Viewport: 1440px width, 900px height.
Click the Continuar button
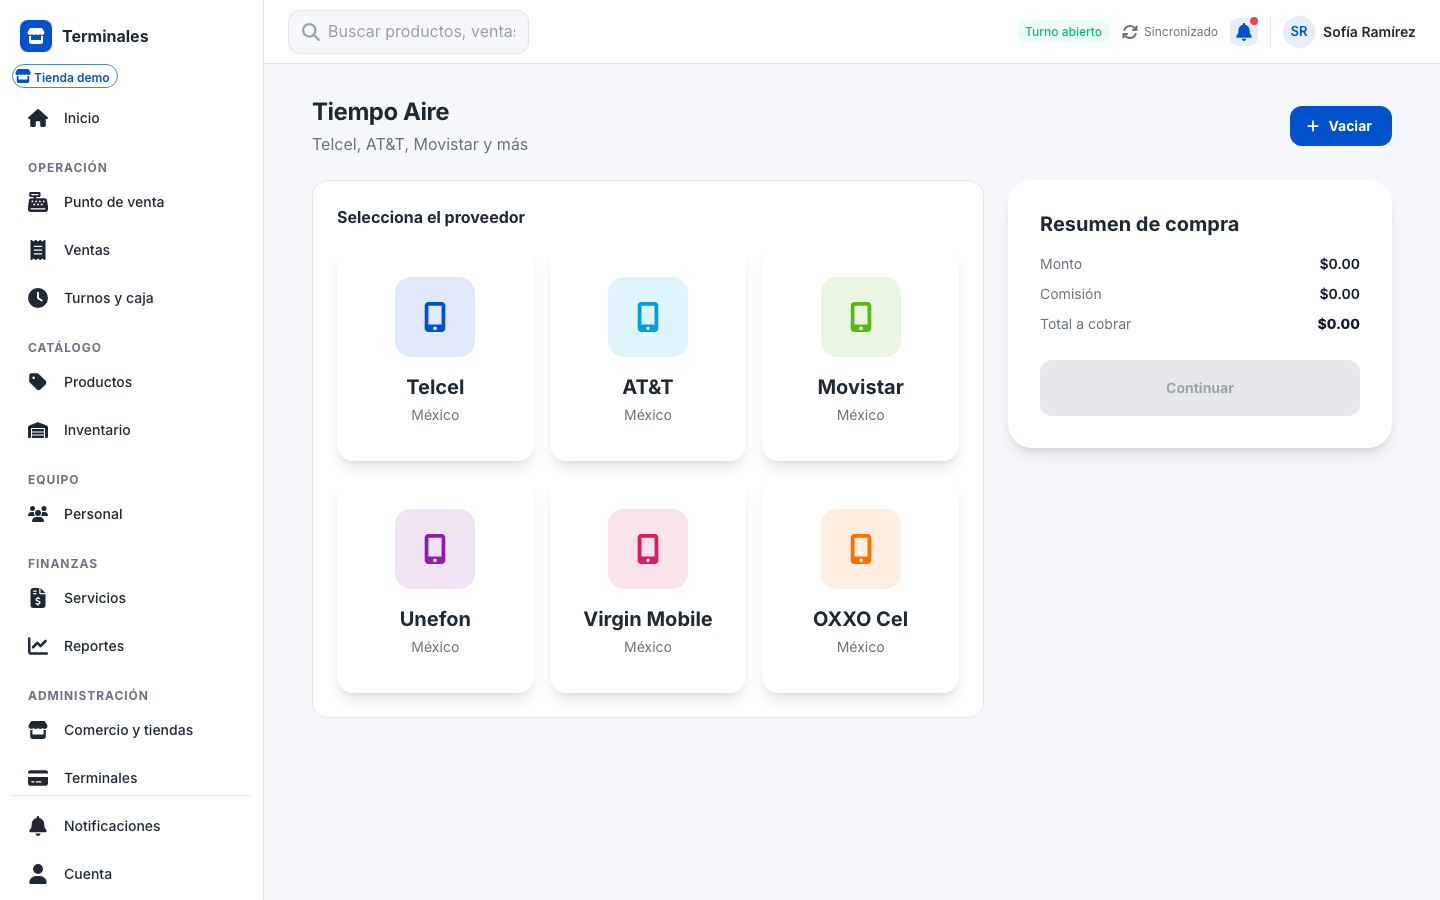(1200, 388)
